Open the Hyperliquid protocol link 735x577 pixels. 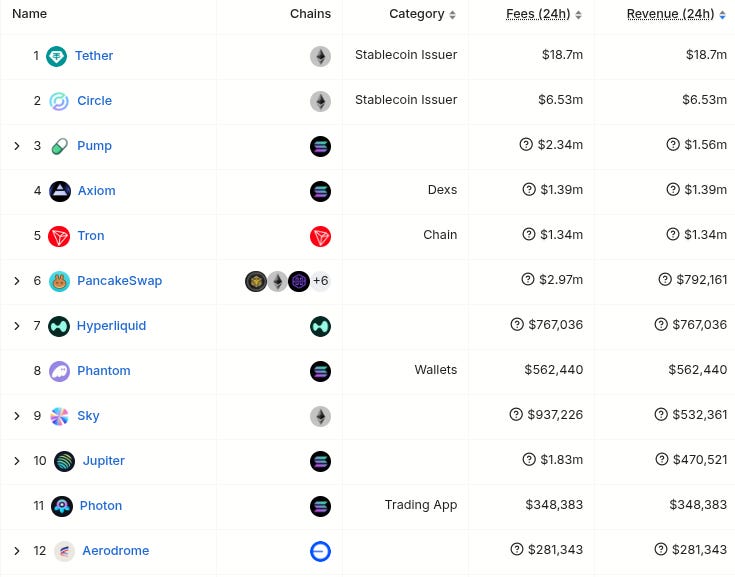pos(112,326)
